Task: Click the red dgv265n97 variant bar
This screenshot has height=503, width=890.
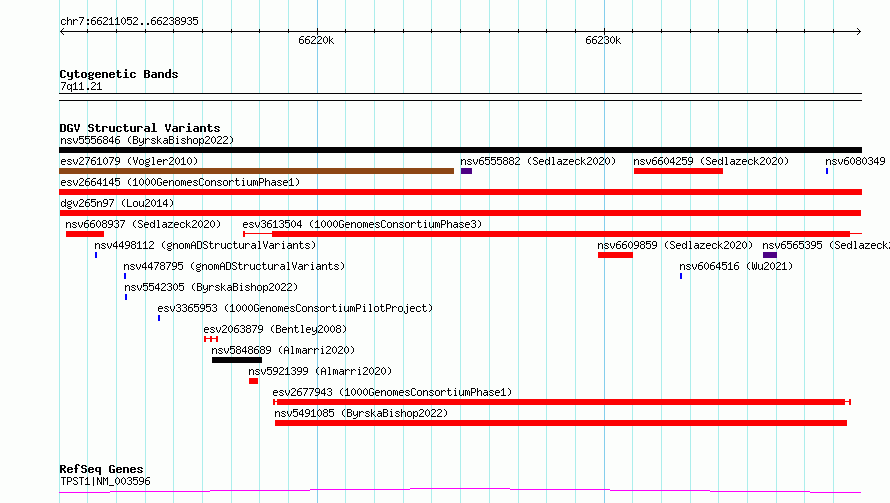Action: point(460,213)
